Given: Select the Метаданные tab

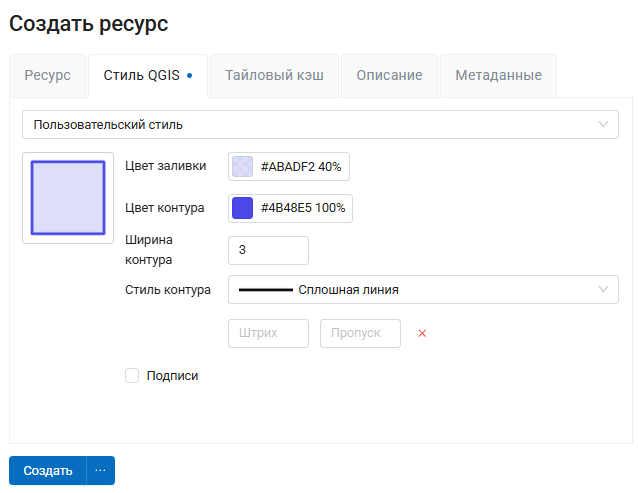Looking at the screenshot, I should (x=498, y=75).
